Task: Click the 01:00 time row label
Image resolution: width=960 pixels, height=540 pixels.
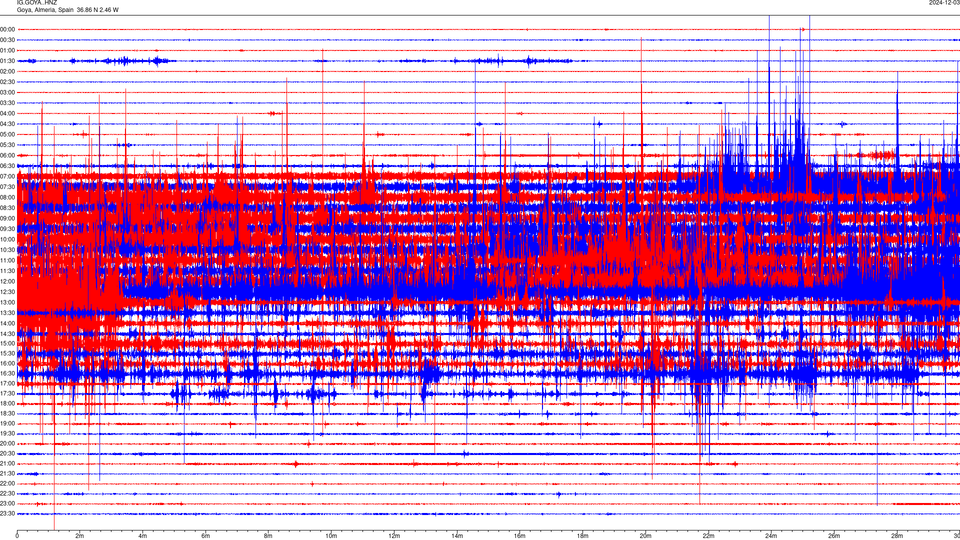Action: pos(8,50)
